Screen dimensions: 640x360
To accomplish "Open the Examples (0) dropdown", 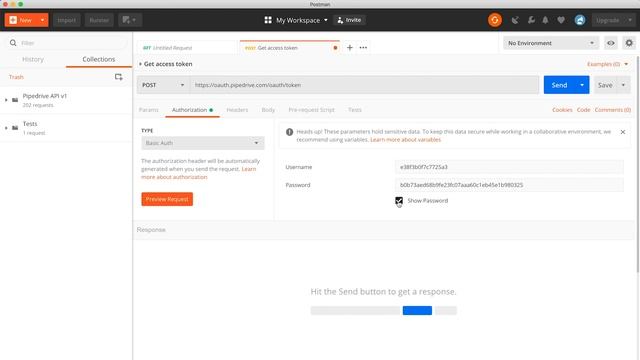I will (607, 64).
